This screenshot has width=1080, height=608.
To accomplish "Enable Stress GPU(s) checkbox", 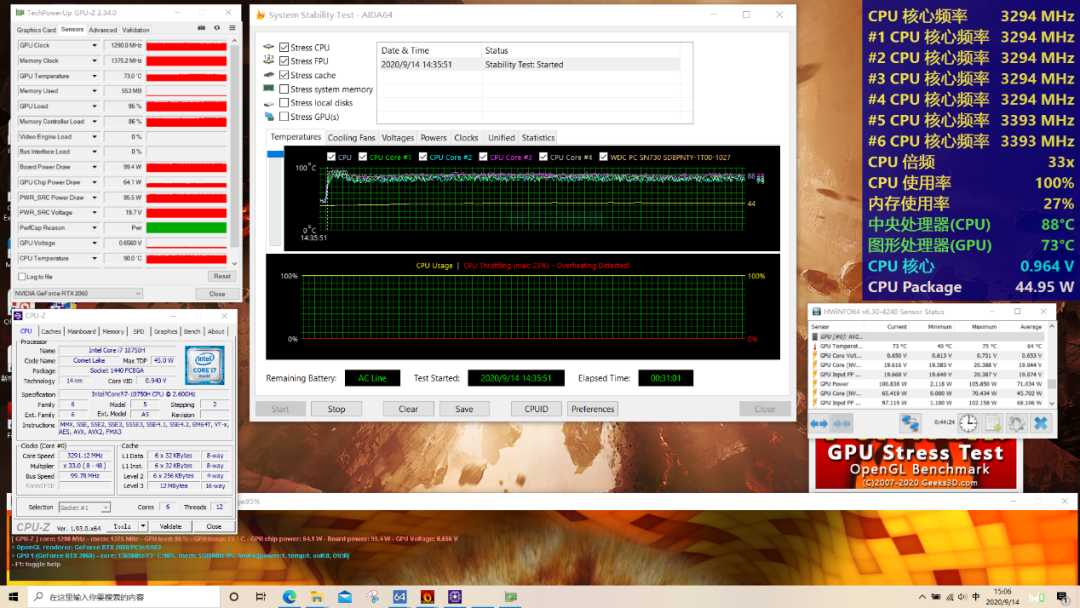I will tap(284, 116).
